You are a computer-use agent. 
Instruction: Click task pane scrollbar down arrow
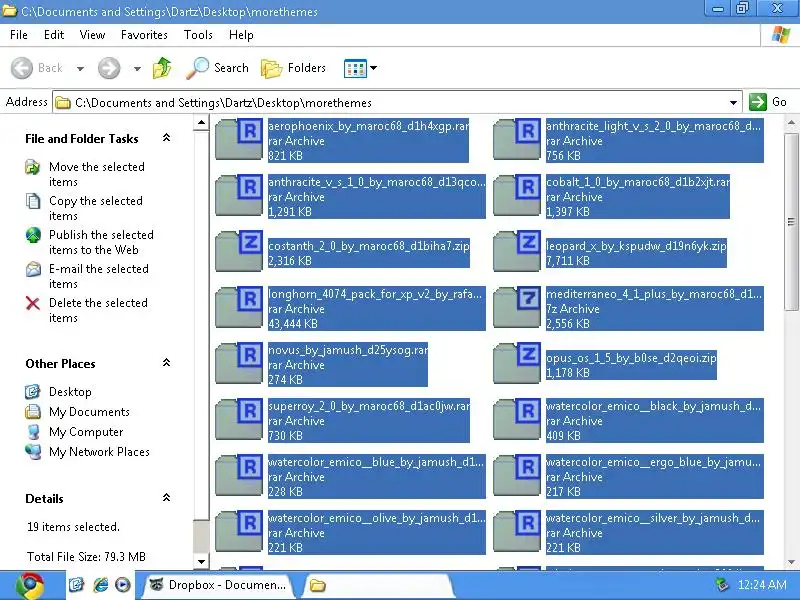point(202,561)
